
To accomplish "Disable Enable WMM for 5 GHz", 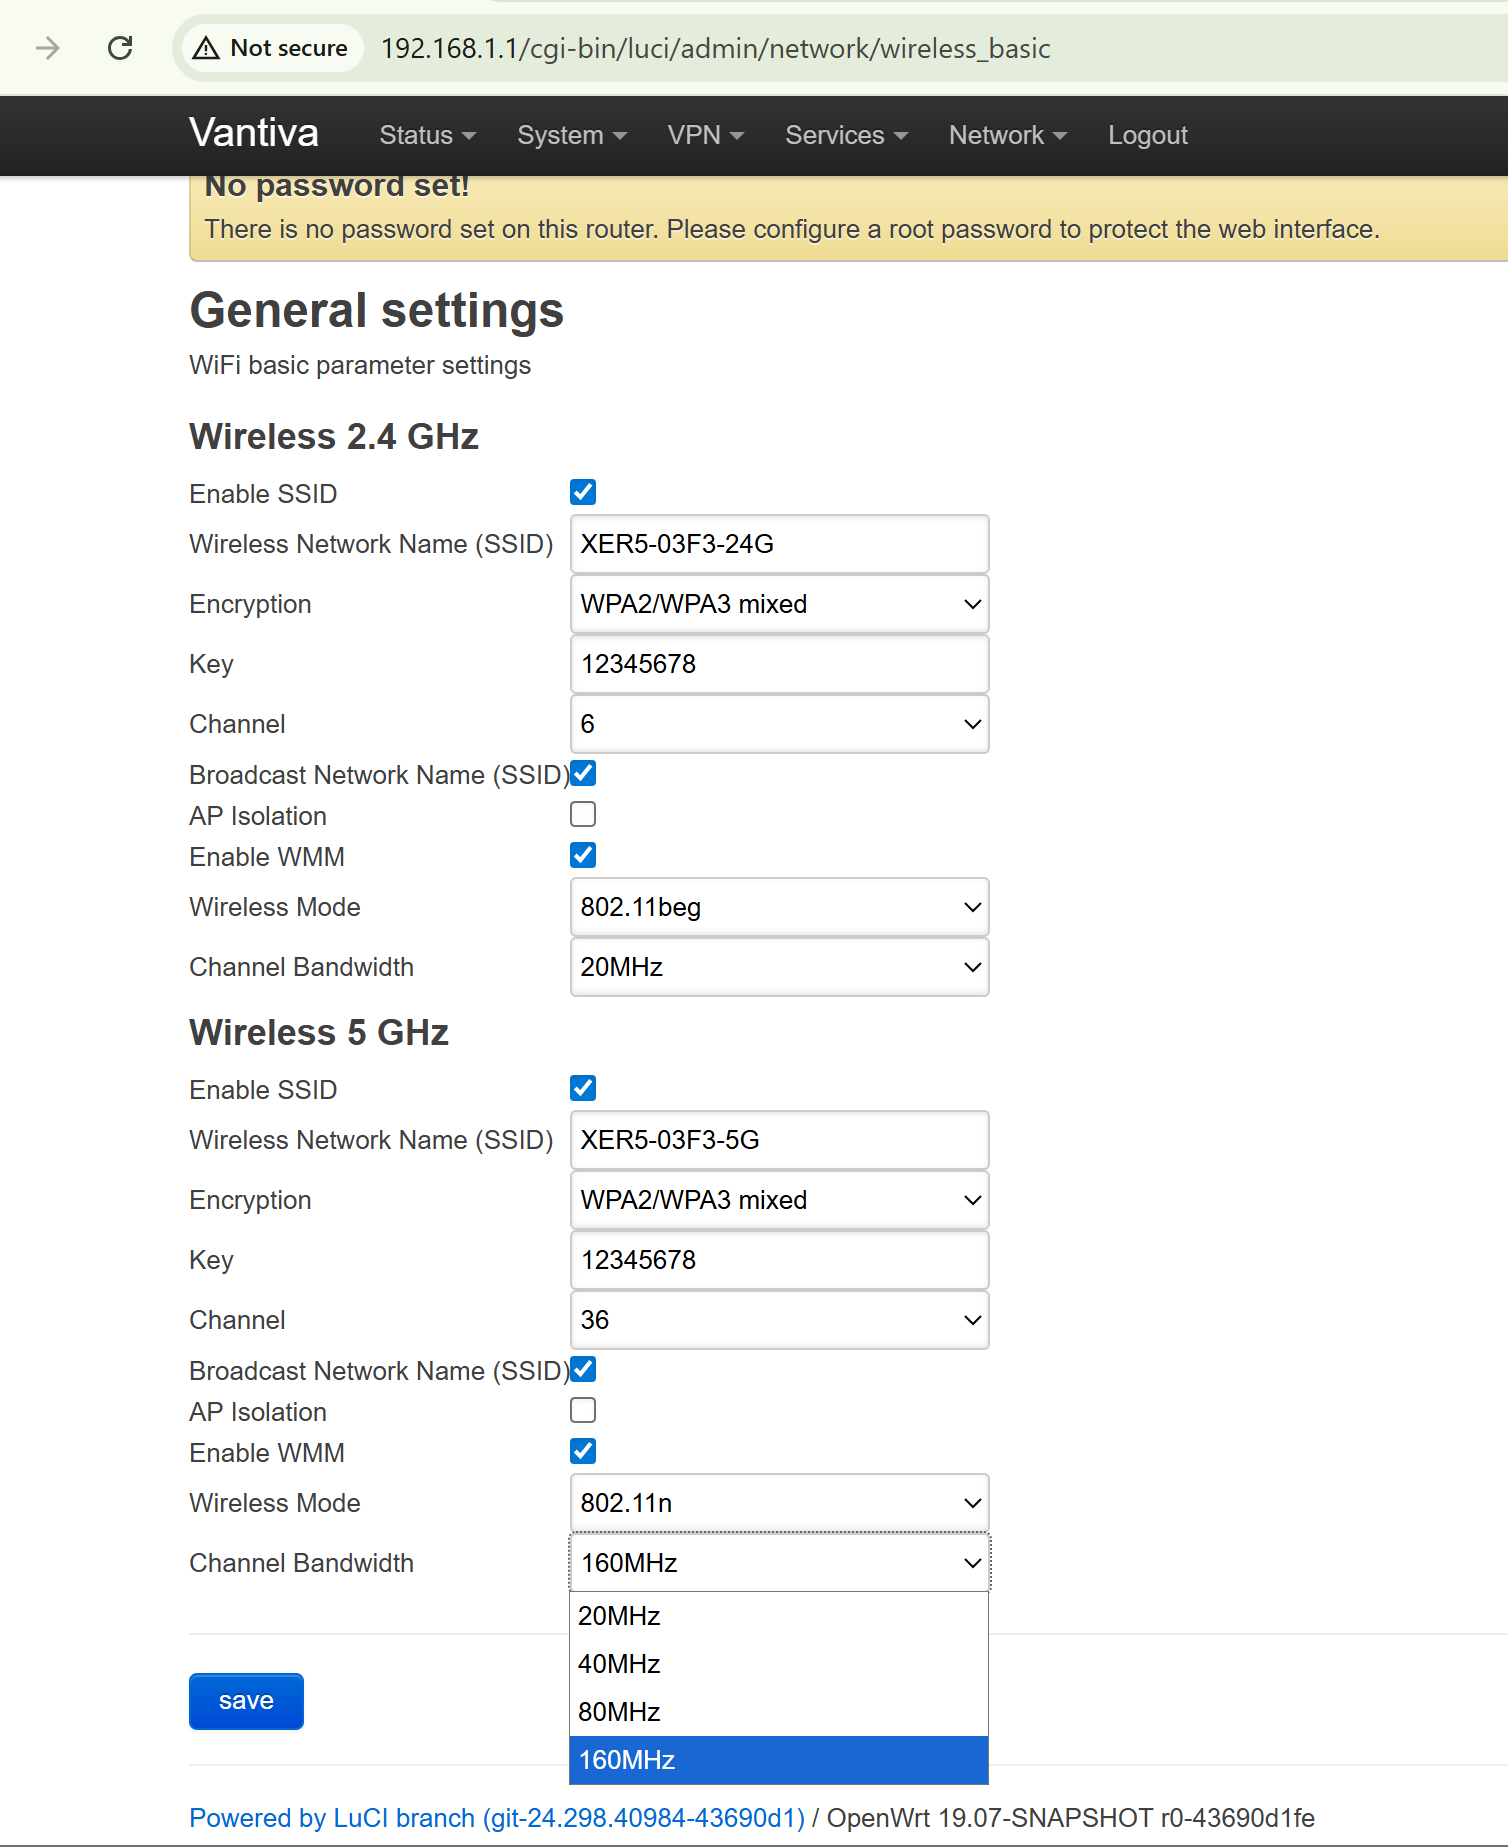I will coord(583,1451).
